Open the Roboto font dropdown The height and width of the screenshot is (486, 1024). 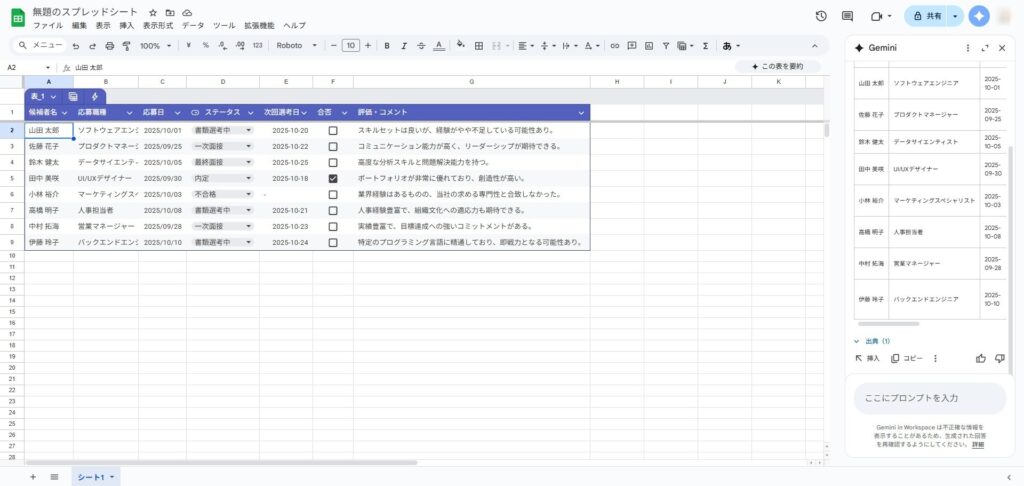[x=296, y=46]
